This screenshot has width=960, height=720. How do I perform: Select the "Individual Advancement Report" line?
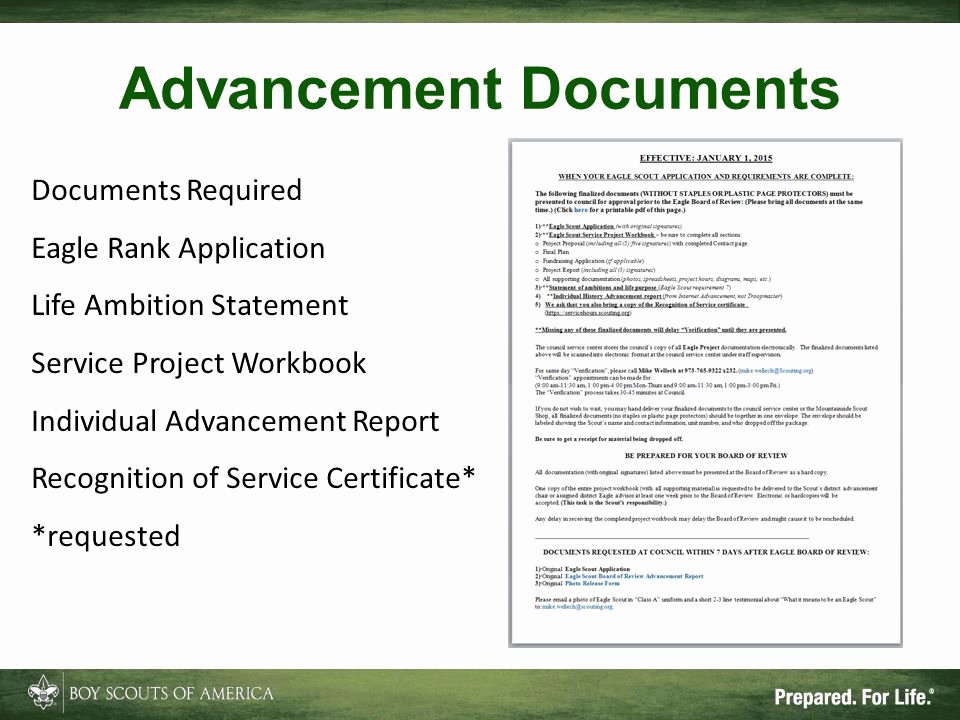coord(236,421)
